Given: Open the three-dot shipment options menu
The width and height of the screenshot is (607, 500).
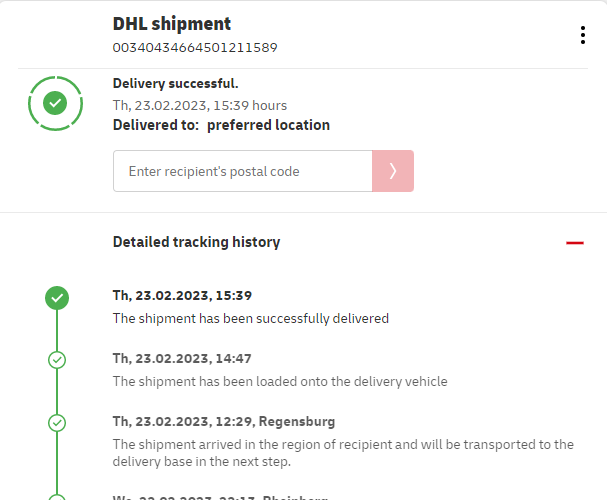Looking at the screenshot, I should [x=583, y=35].
